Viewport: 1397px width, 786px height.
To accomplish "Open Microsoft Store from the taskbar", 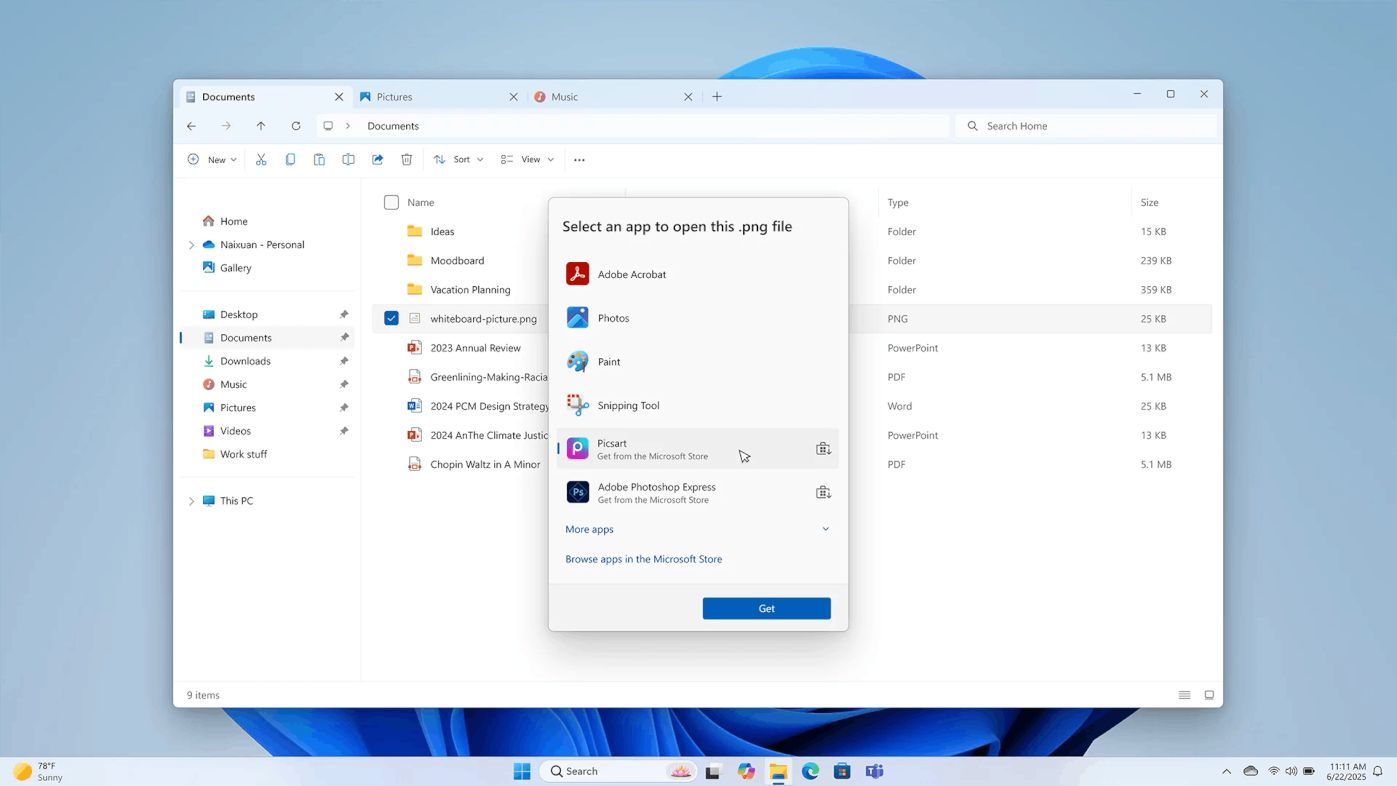I will tap(842, 771).
